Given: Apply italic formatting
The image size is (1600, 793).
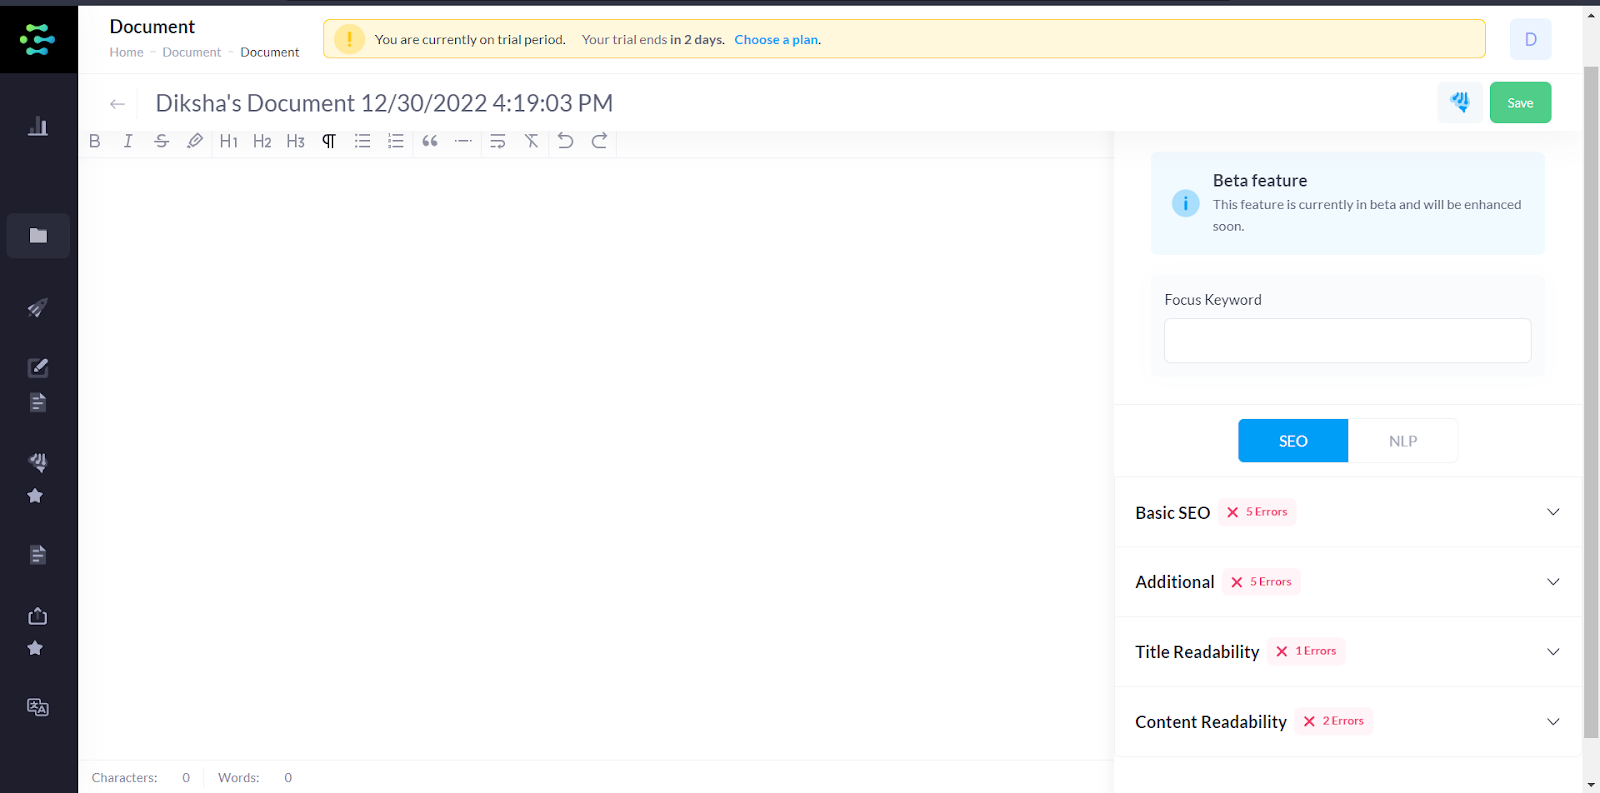Looking at the screenshot, I should [128, 141].
